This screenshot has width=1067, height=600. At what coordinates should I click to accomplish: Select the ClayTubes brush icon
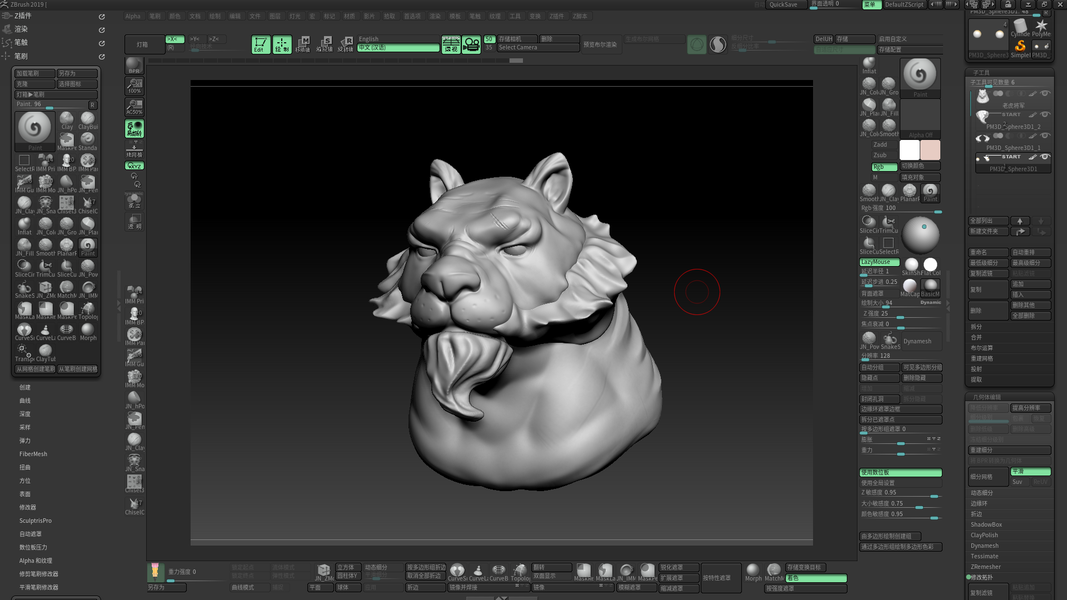(x=46, y=352)
